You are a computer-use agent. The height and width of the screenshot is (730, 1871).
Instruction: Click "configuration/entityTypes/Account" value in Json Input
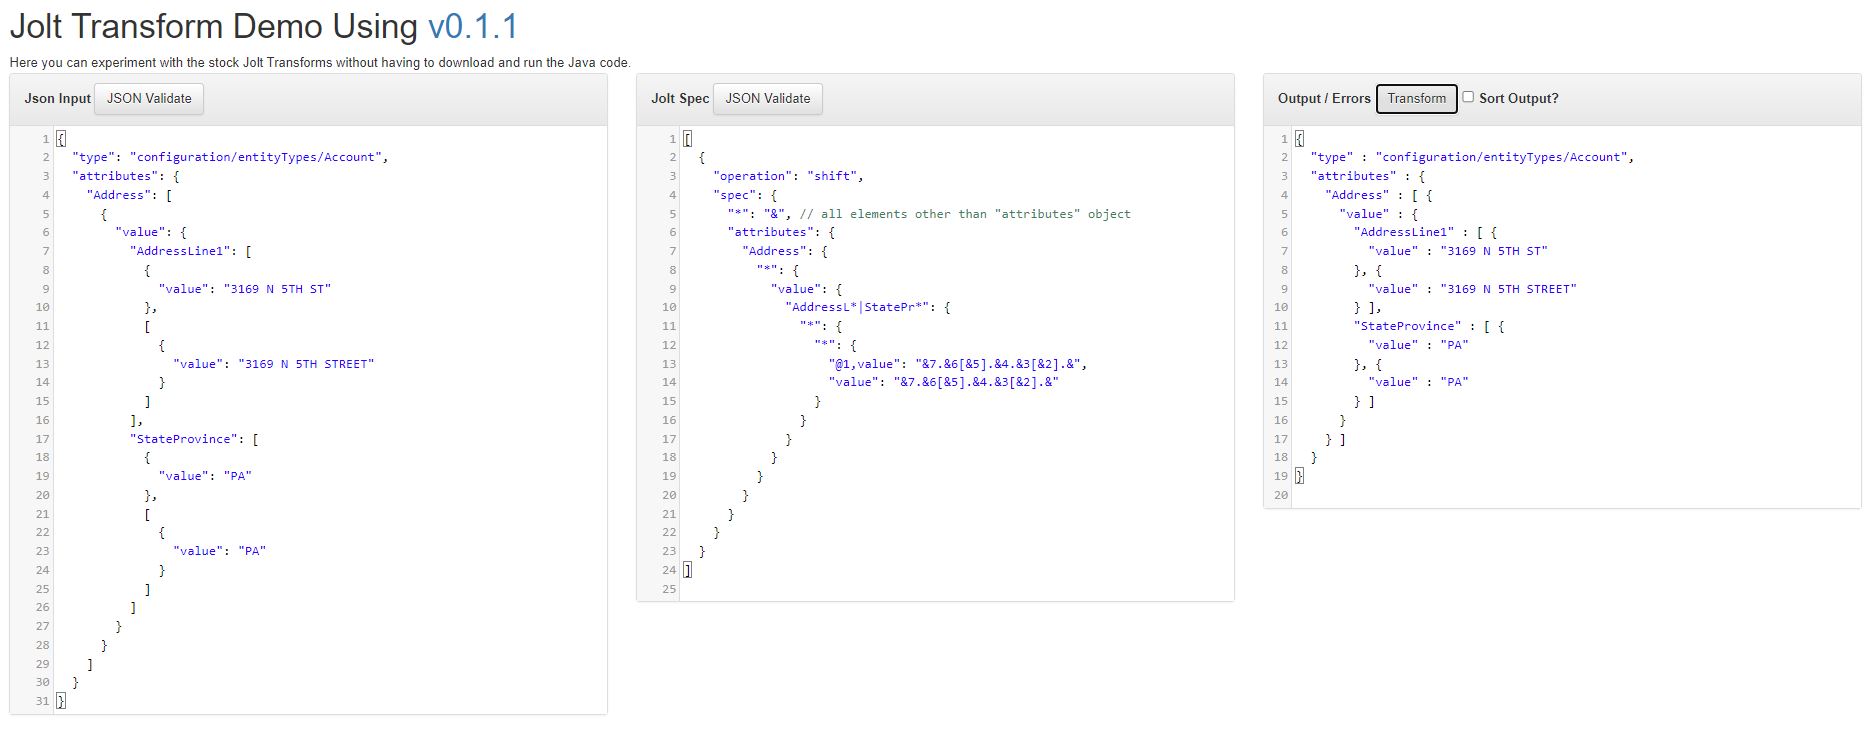[256, 157]
